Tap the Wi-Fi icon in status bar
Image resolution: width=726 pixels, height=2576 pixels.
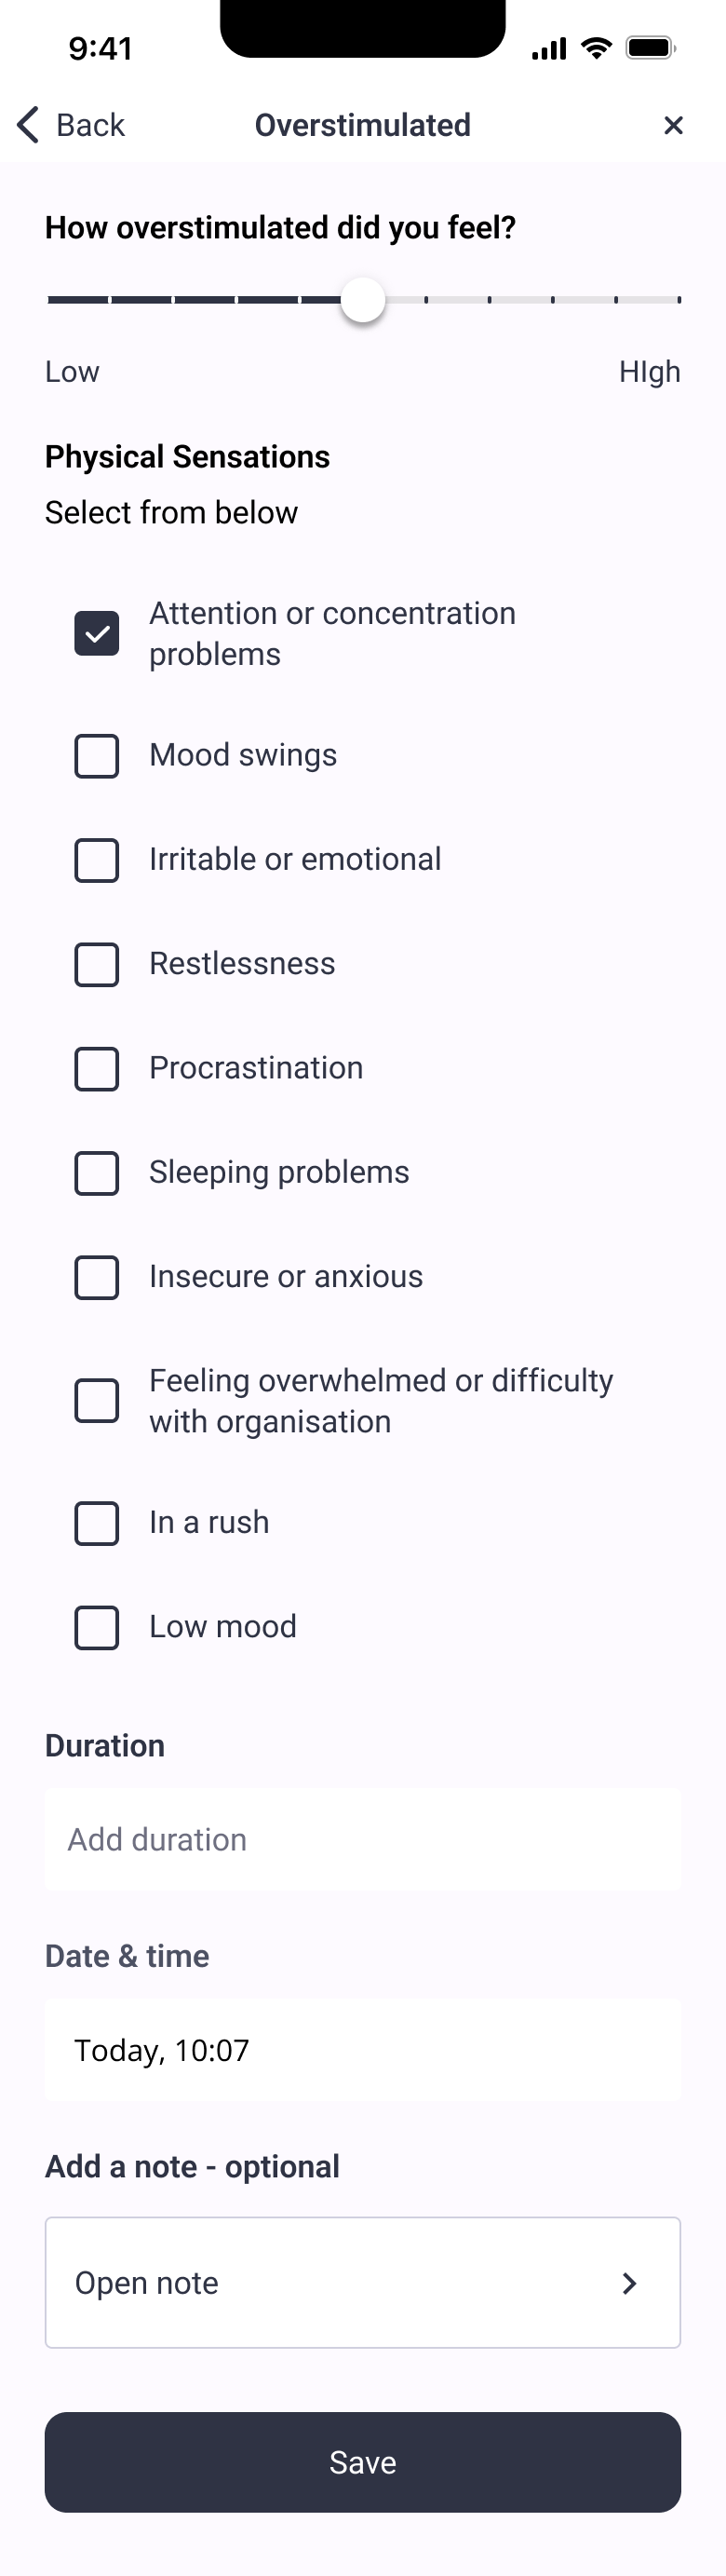click(596, 48)
